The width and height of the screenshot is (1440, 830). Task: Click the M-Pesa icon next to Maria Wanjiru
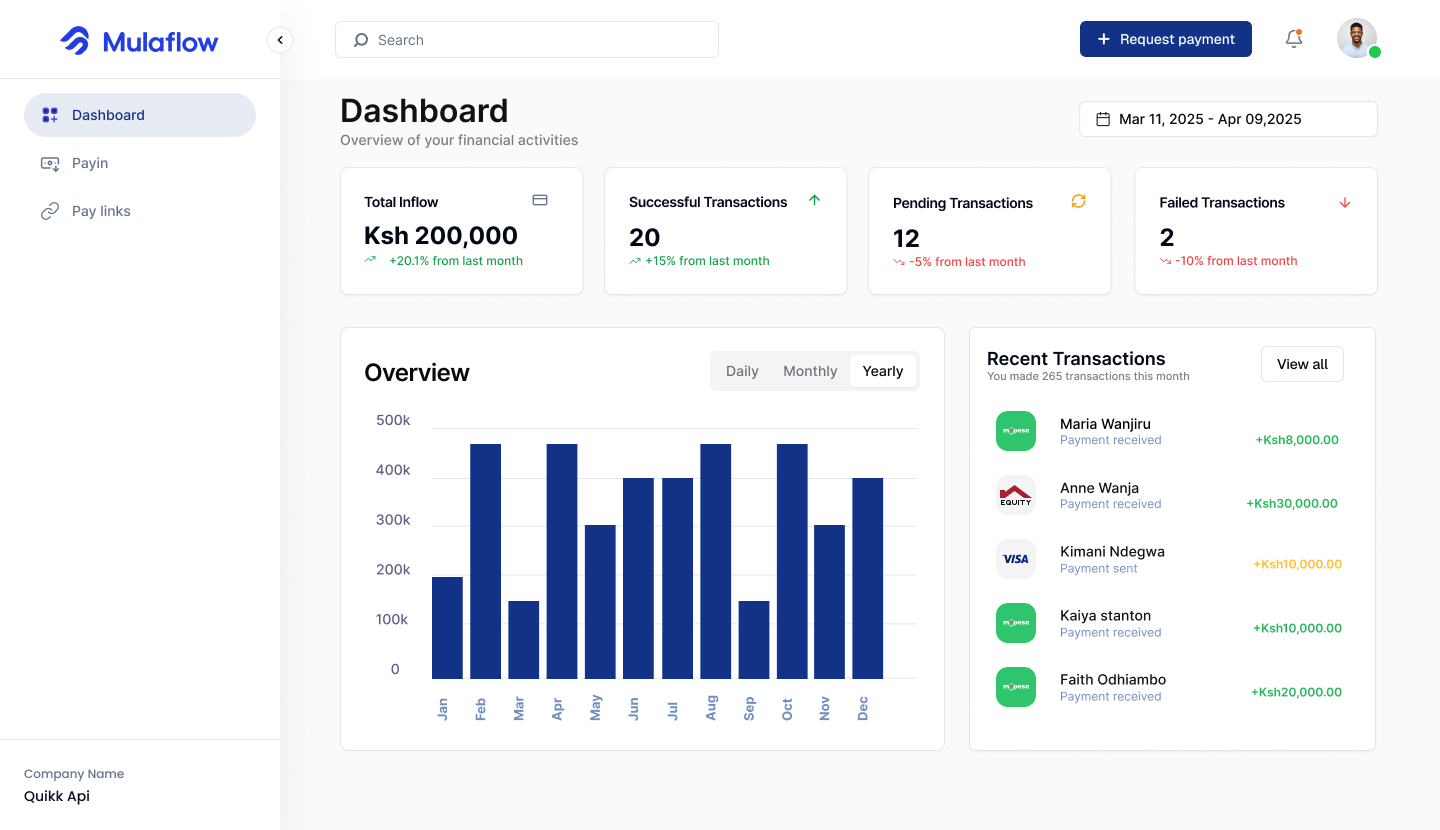click(1016, 431)
